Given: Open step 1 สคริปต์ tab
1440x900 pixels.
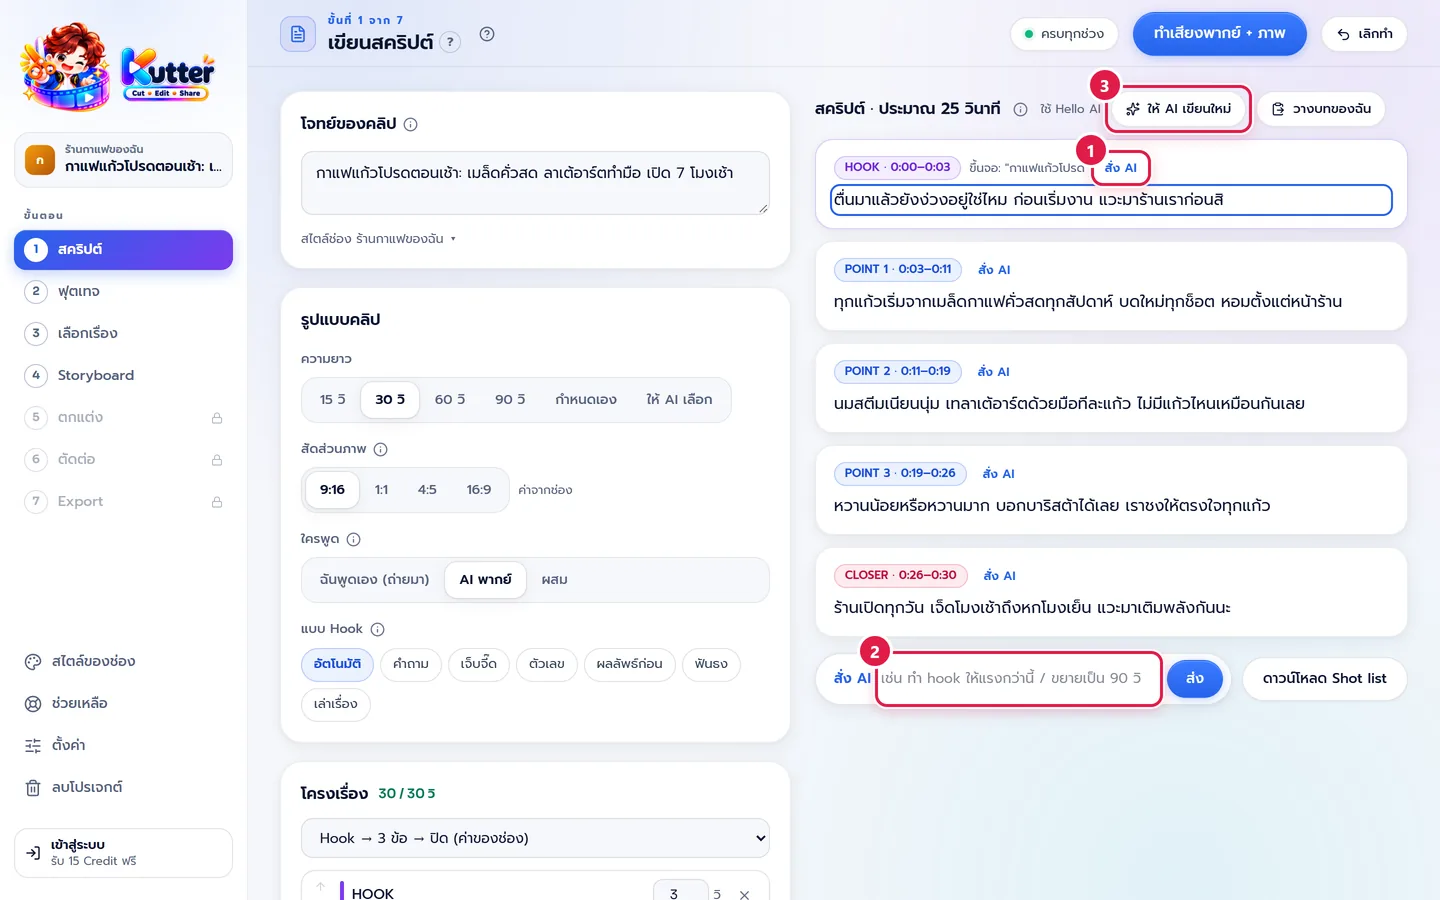Looking at the screenshot, I should [123, 250].
